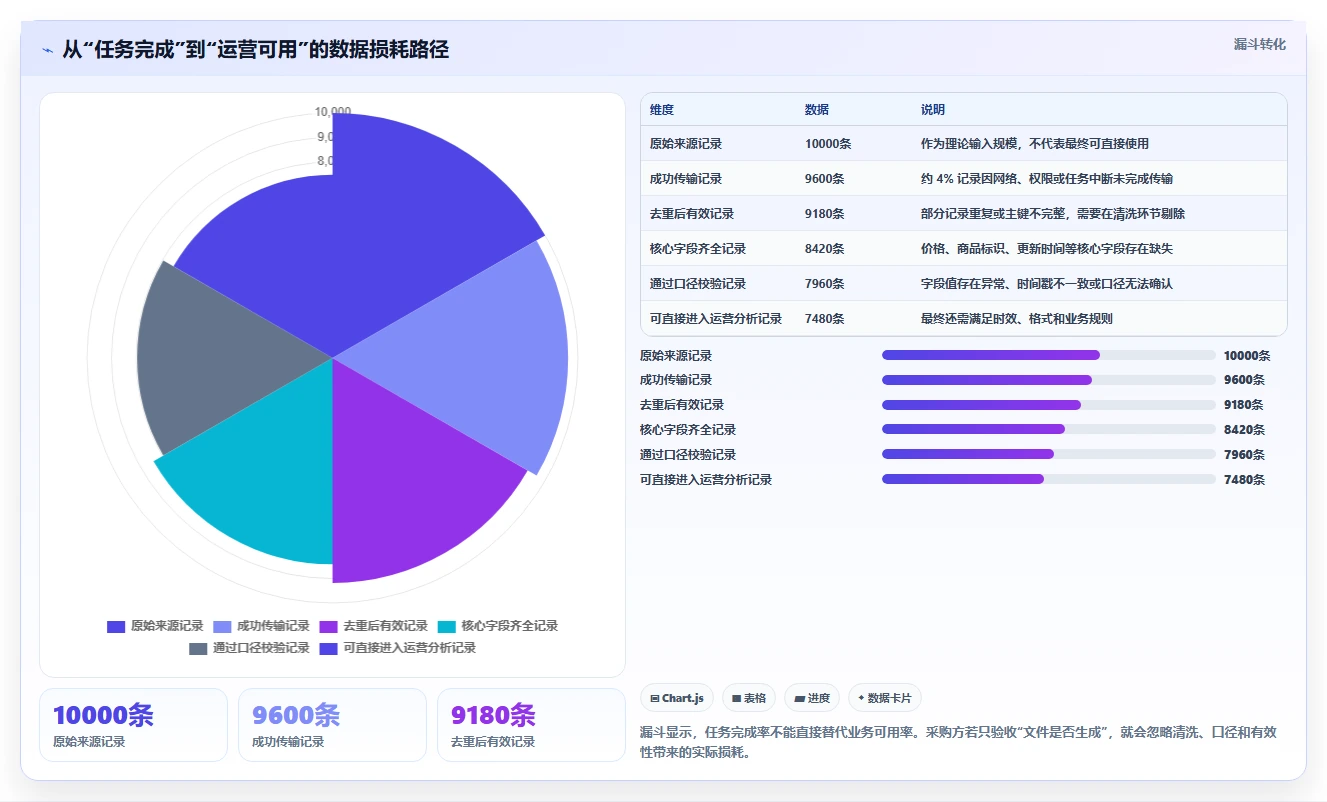Click the 表格 tag chip
The image size is (1327, 802).
pyautogui.click(x=749, y=698)
